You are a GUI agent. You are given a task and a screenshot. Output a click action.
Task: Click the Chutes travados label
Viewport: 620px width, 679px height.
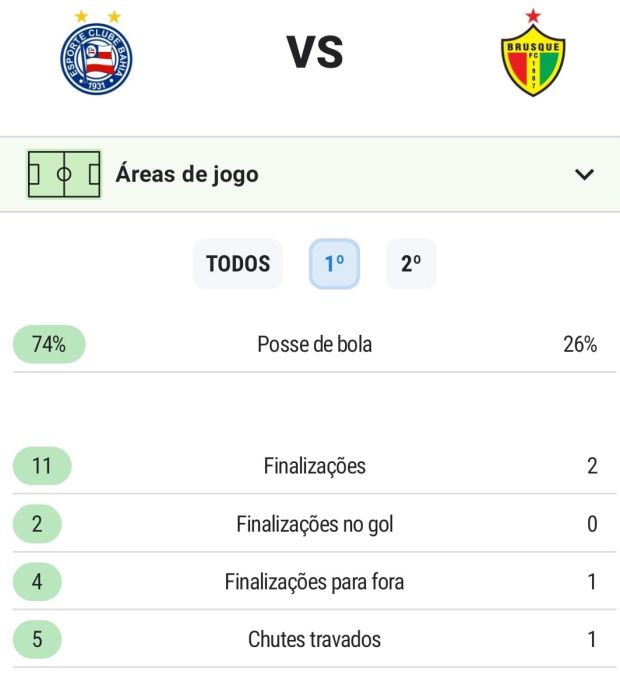coord(314,640)
